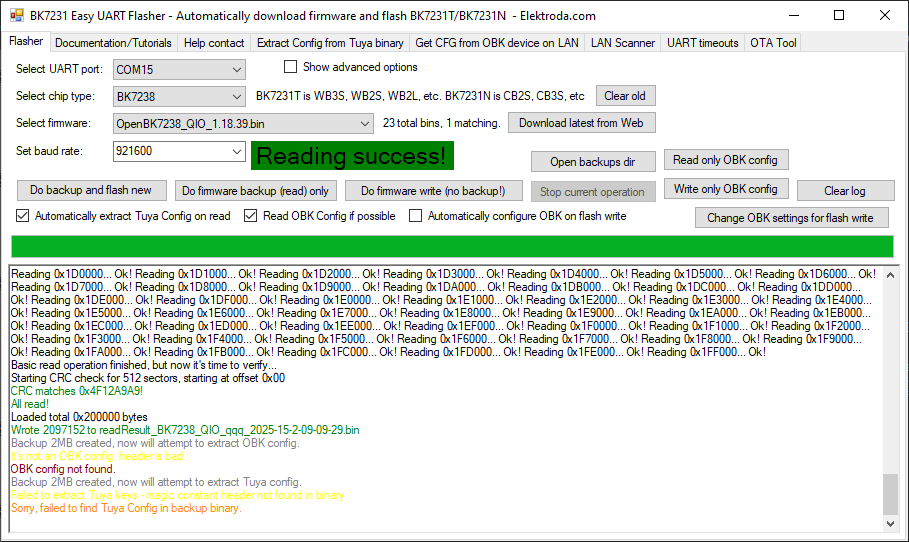
Task: Click the log scrollbar up arrow
Action: tap(890, 275)
